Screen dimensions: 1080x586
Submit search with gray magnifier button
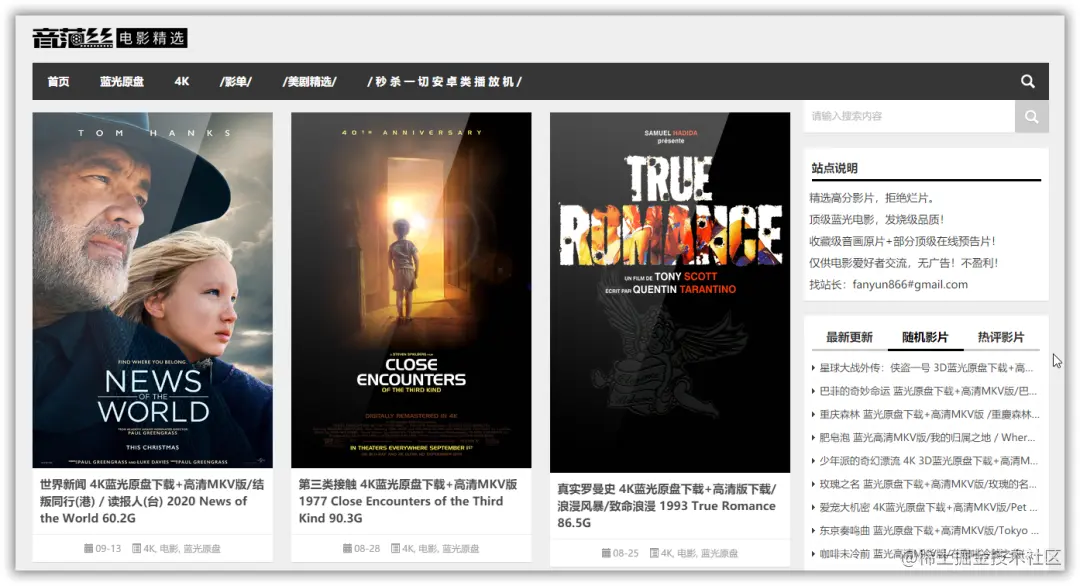1031,116
